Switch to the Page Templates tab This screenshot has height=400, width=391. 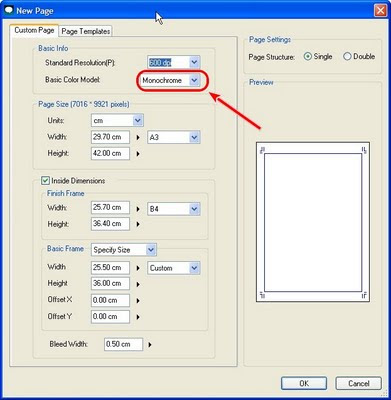coord(86,31)
